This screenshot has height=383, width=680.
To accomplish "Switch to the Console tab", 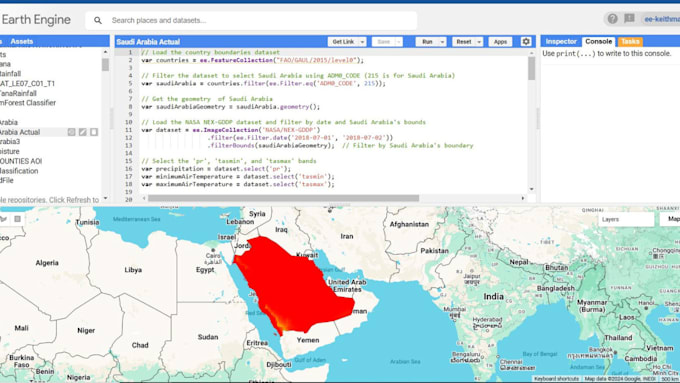I will 598,42.
